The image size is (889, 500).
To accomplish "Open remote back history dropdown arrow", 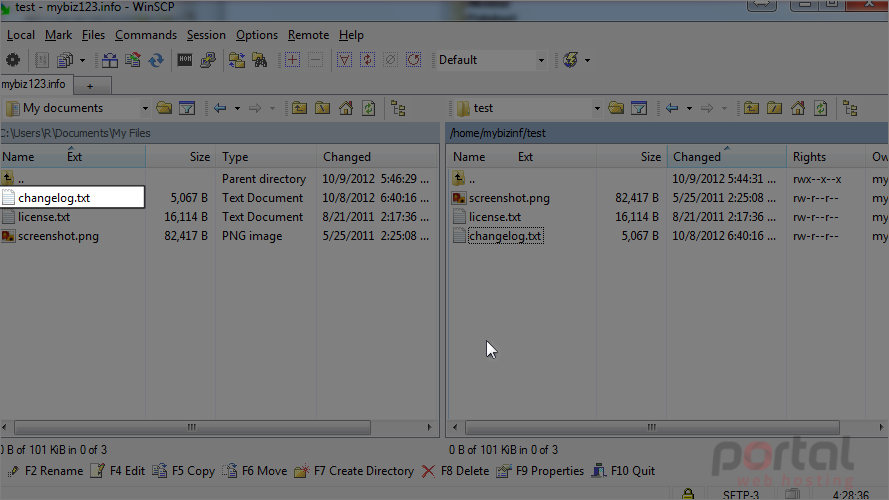I will (x=689, y=108).
